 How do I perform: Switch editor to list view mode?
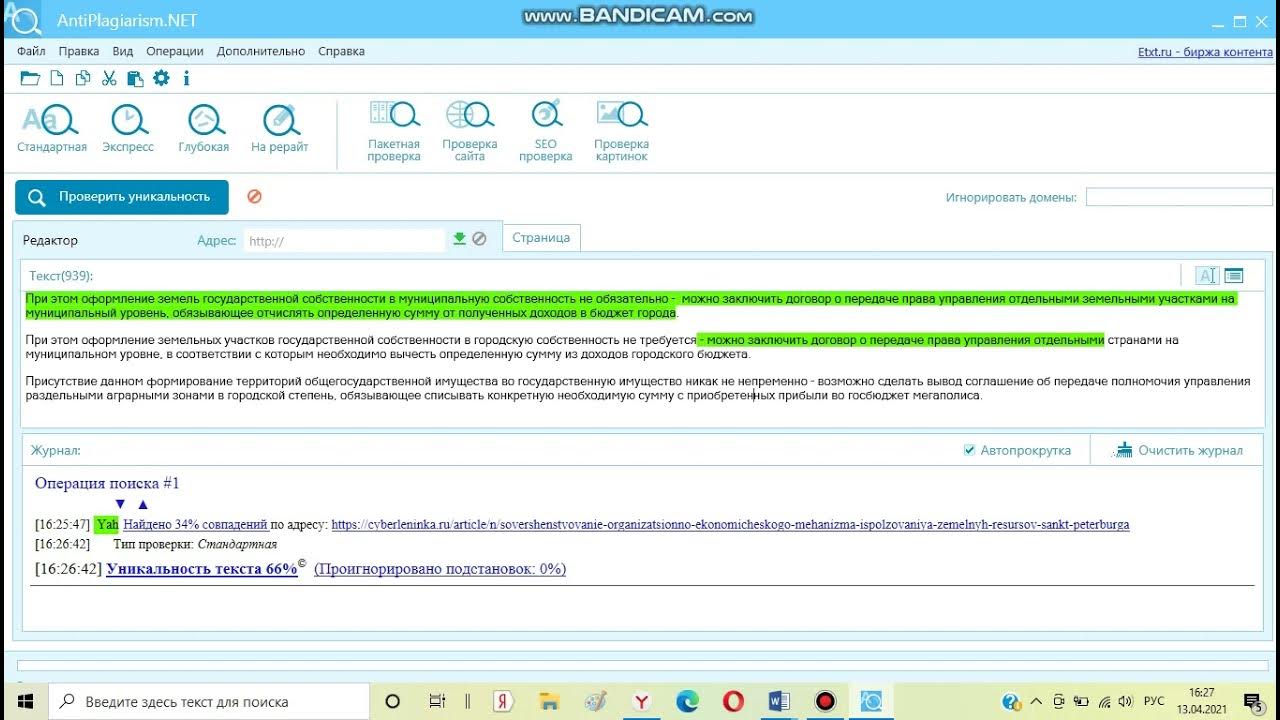1233,276
